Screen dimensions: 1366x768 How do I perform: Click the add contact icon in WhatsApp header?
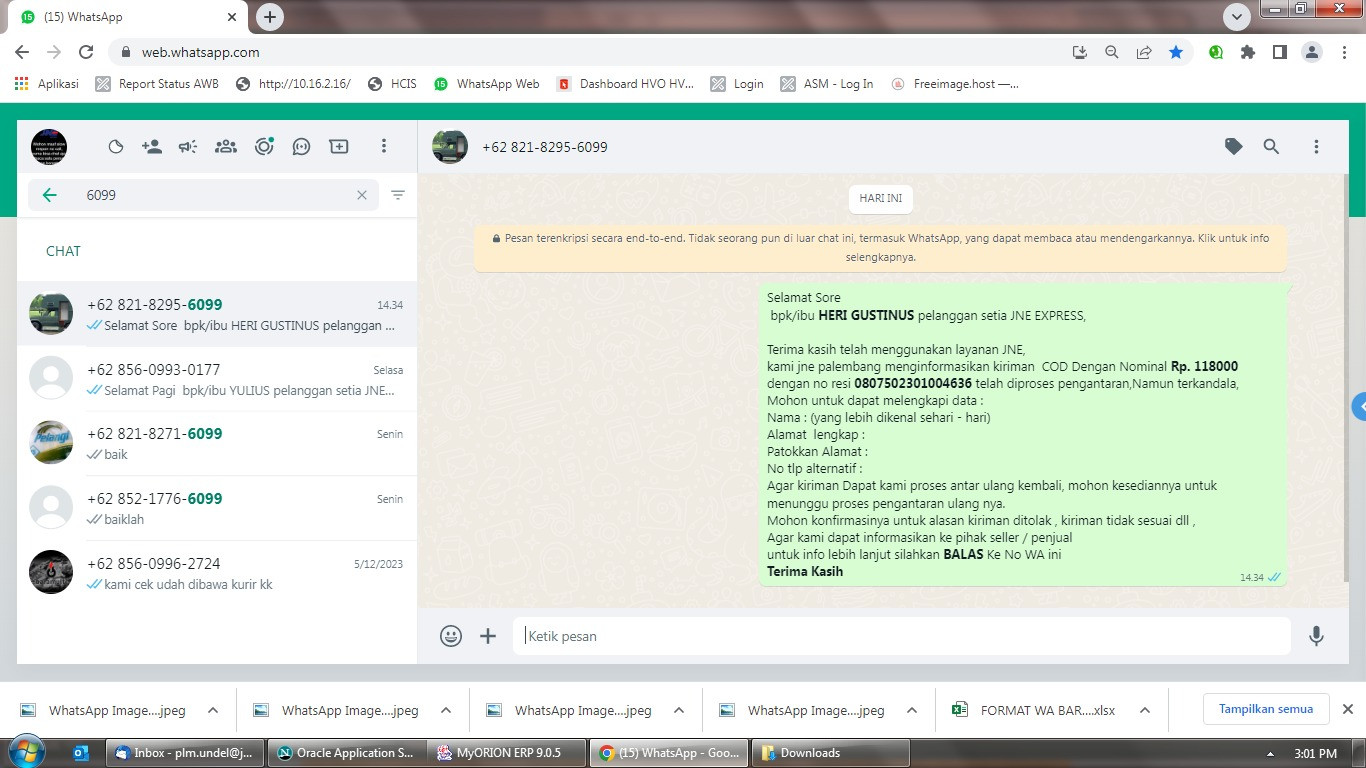(152, 147)
